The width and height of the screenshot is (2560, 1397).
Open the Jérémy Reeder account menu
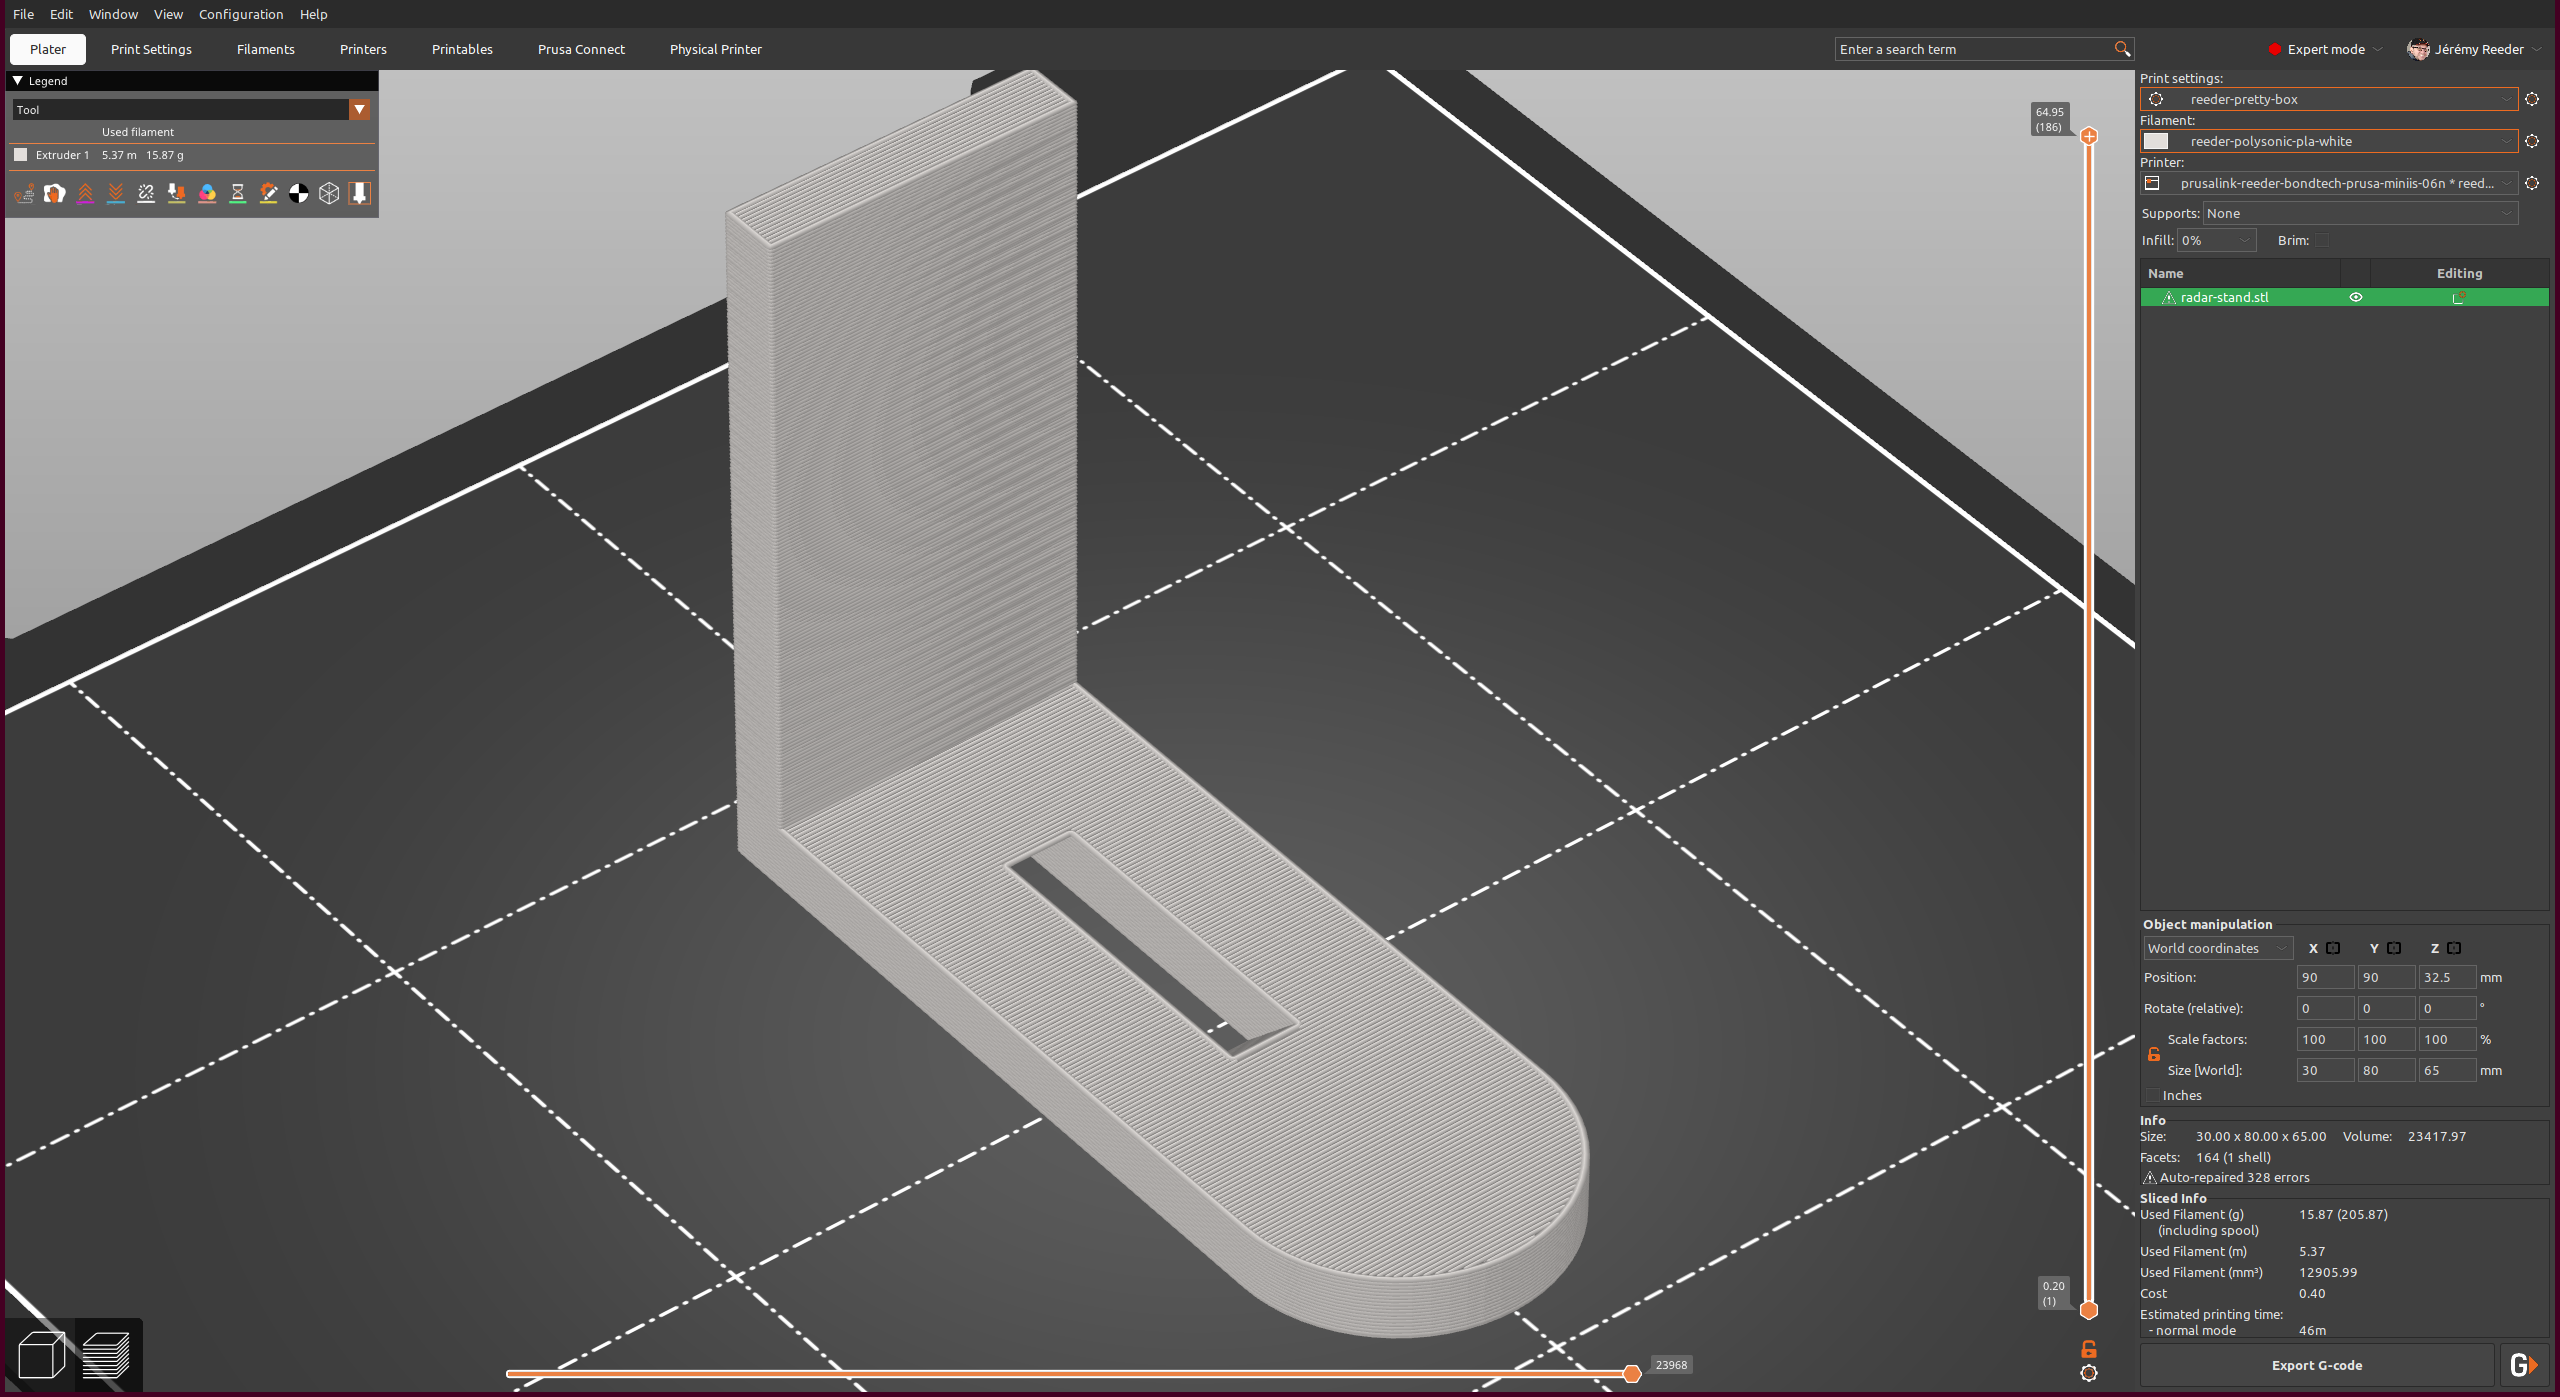point(2474,49)
